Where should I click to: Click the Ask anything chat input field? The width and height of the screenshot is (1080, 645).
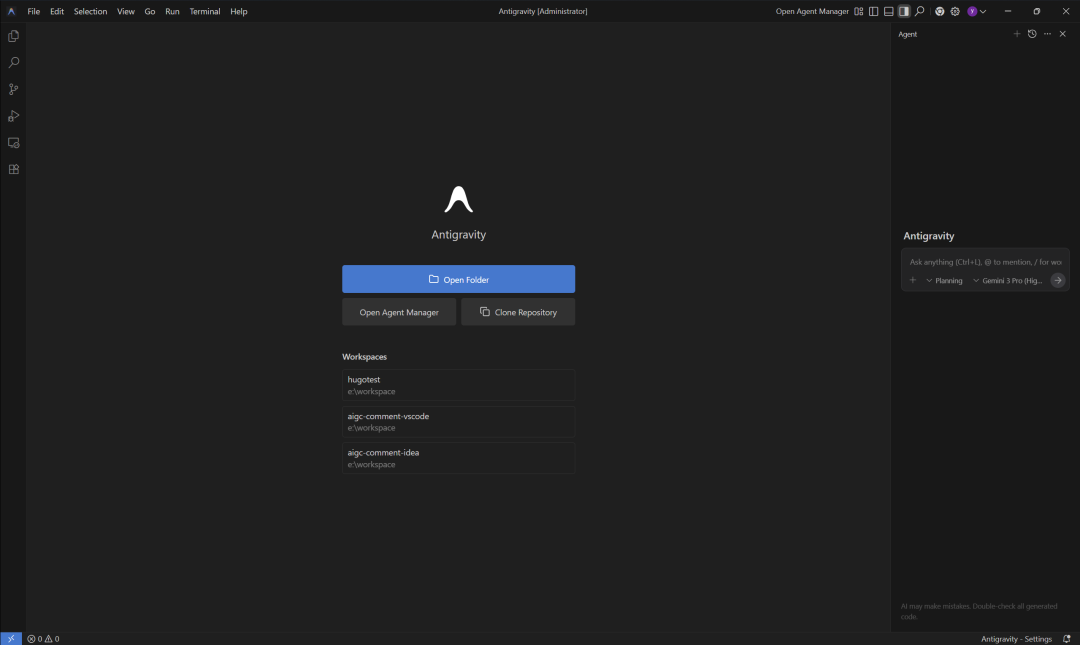click(985, 262)
